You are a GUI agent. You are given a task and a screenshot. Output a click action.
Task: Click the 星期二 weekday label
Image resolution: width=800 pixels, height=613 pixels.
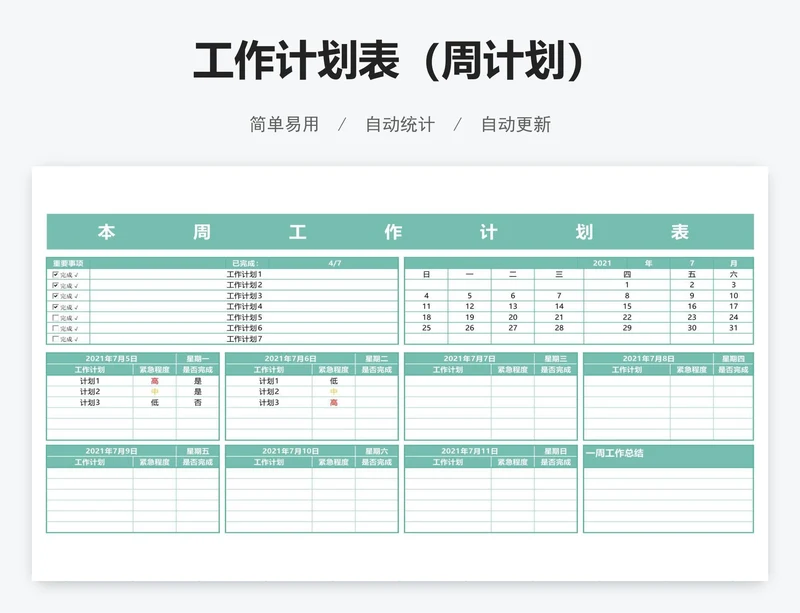[377, 359]
